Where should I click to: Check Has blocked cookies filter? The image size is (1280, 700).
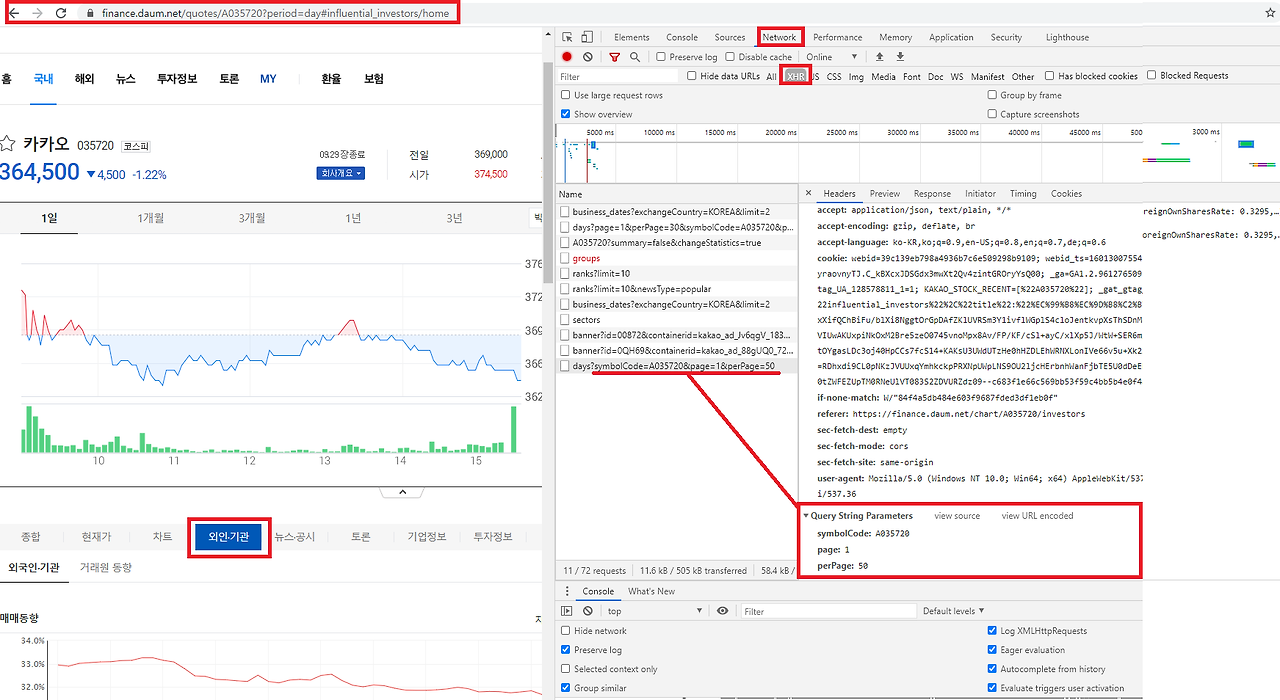(x=1050, y=76)
